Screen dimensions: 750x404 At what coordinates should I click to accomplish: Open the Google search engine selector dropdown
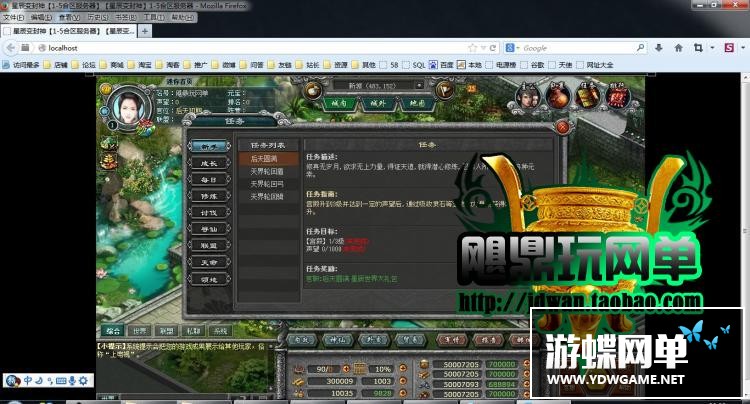[x=512, y=48]
